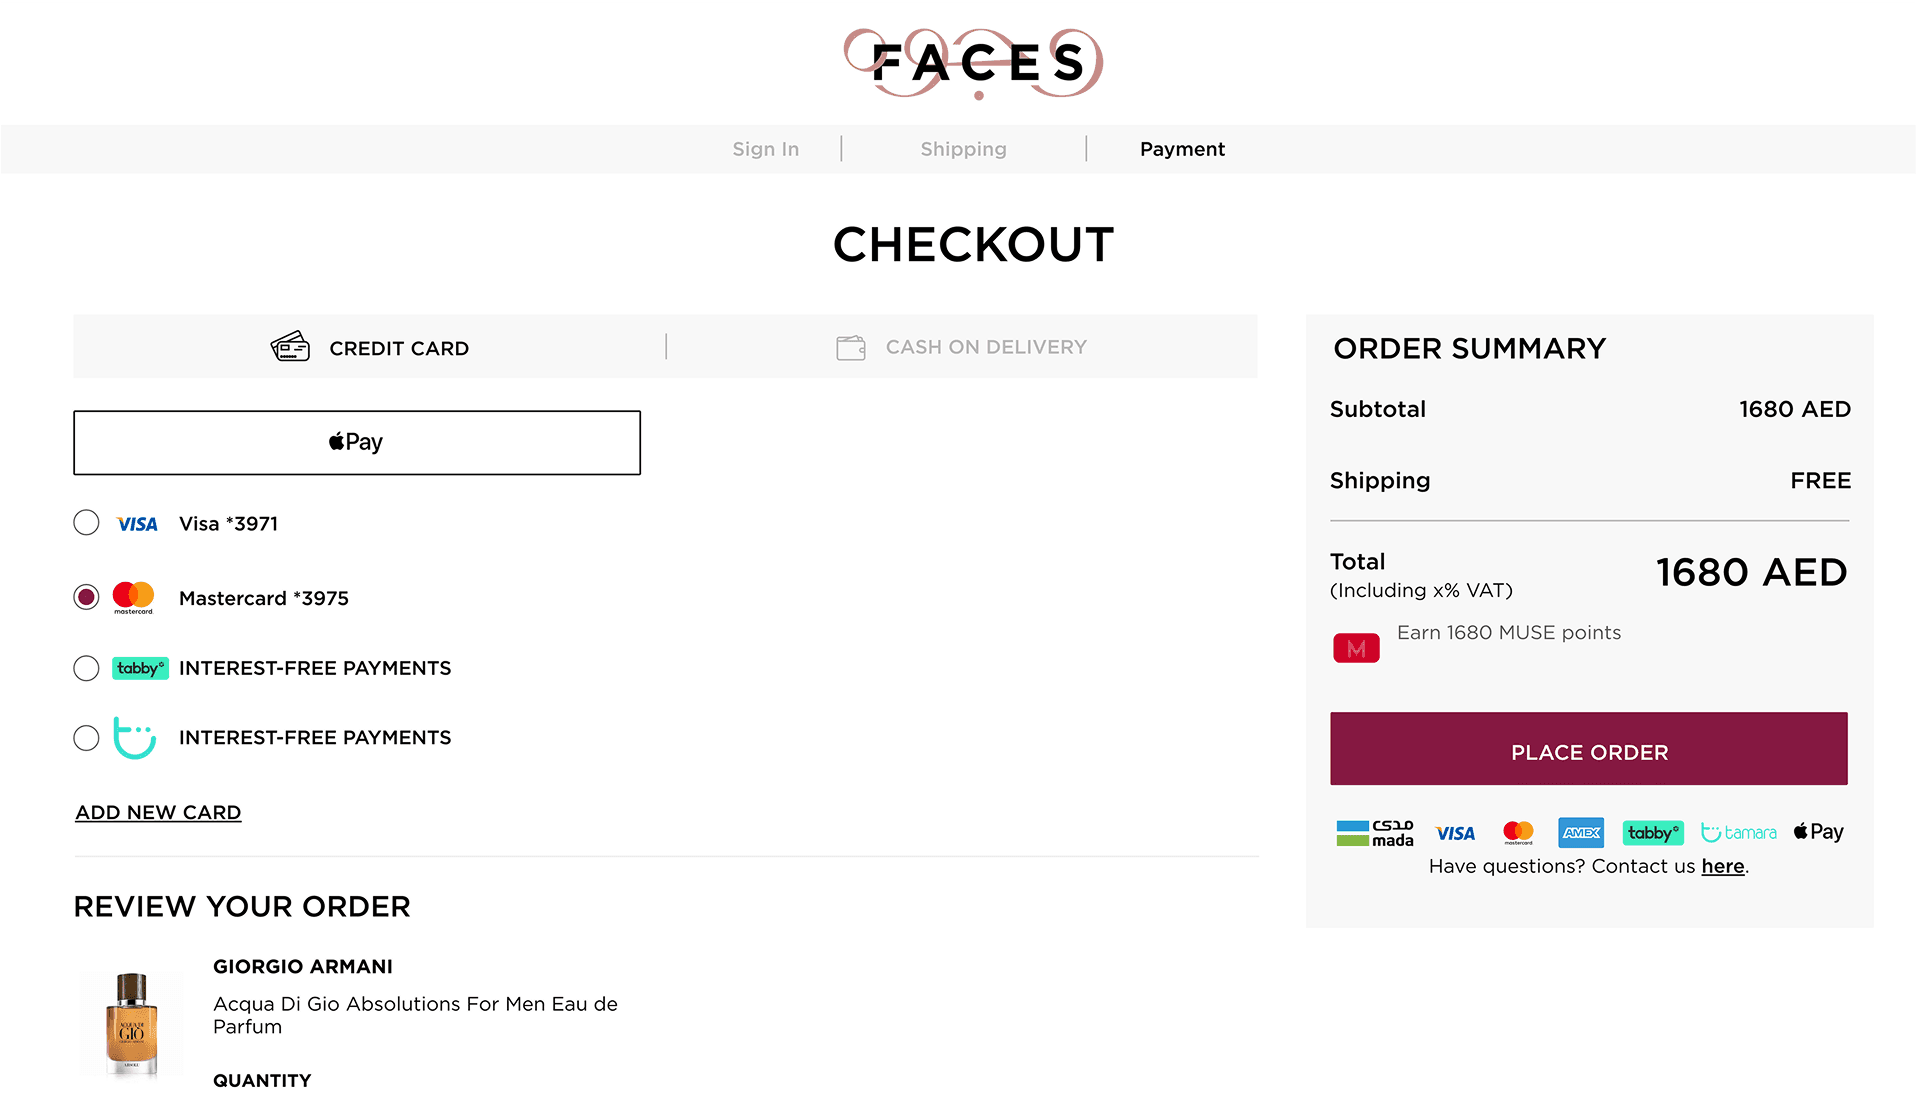This screenshot has height=1095, width=1916.
Task: Click the red MUSE points badge icon
Action: point(1356,648)
